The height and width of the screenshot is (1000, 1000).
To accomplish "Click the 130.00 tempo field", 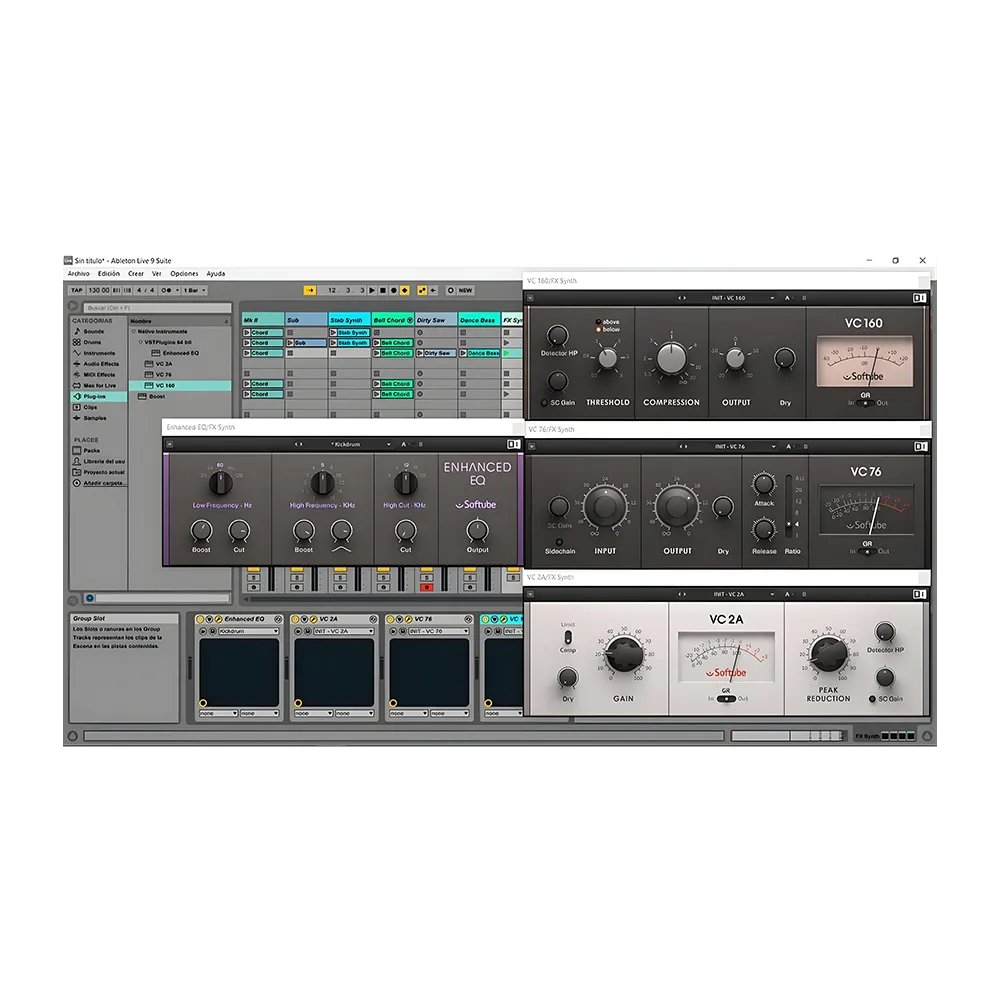I will pos(98,290).
